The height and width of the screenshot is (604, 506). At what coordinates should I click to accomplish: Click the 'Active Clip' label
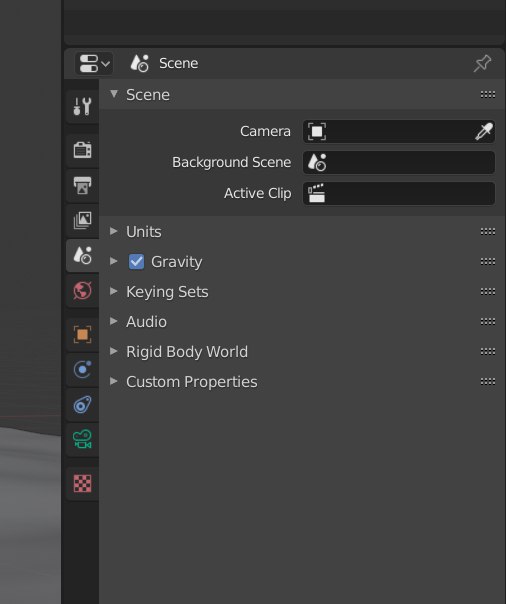coord(258,193)
